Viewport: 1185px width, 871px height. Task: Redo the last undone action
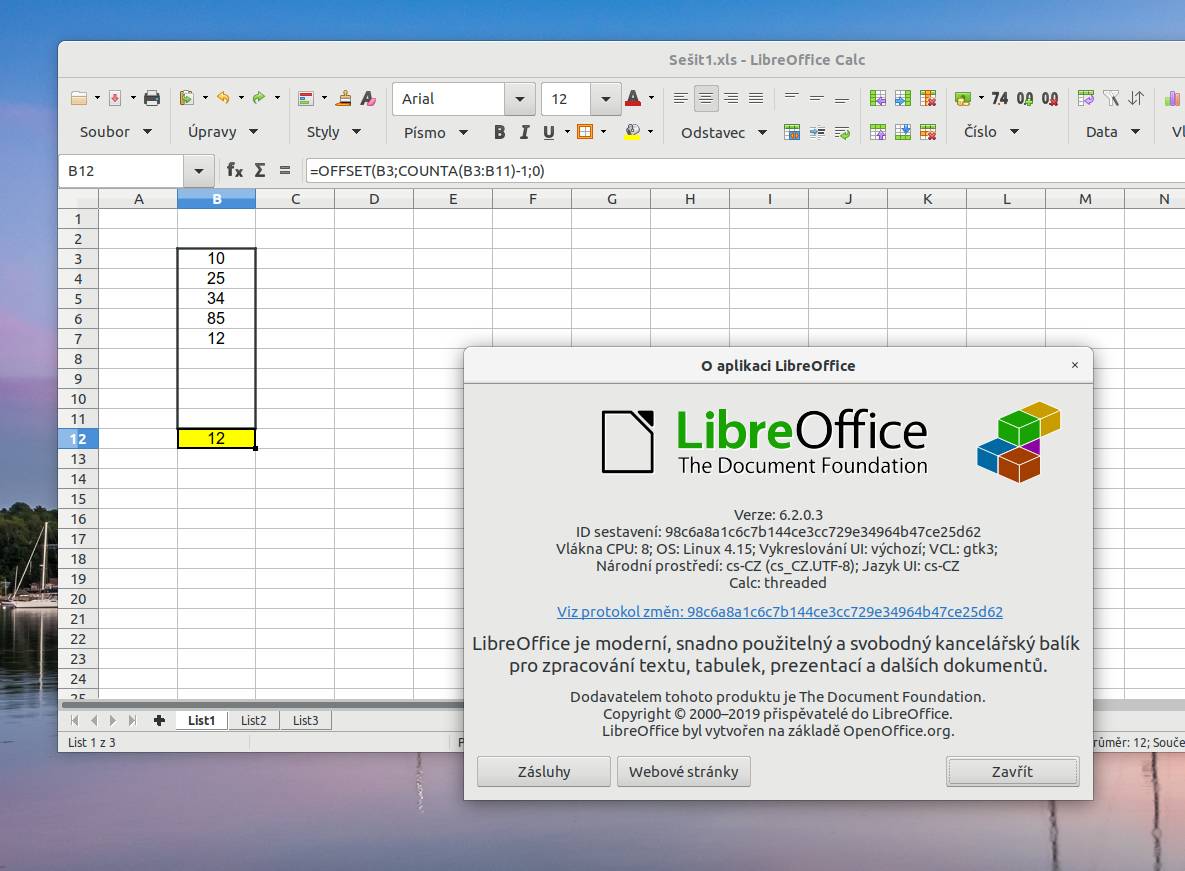click(259, 98)
